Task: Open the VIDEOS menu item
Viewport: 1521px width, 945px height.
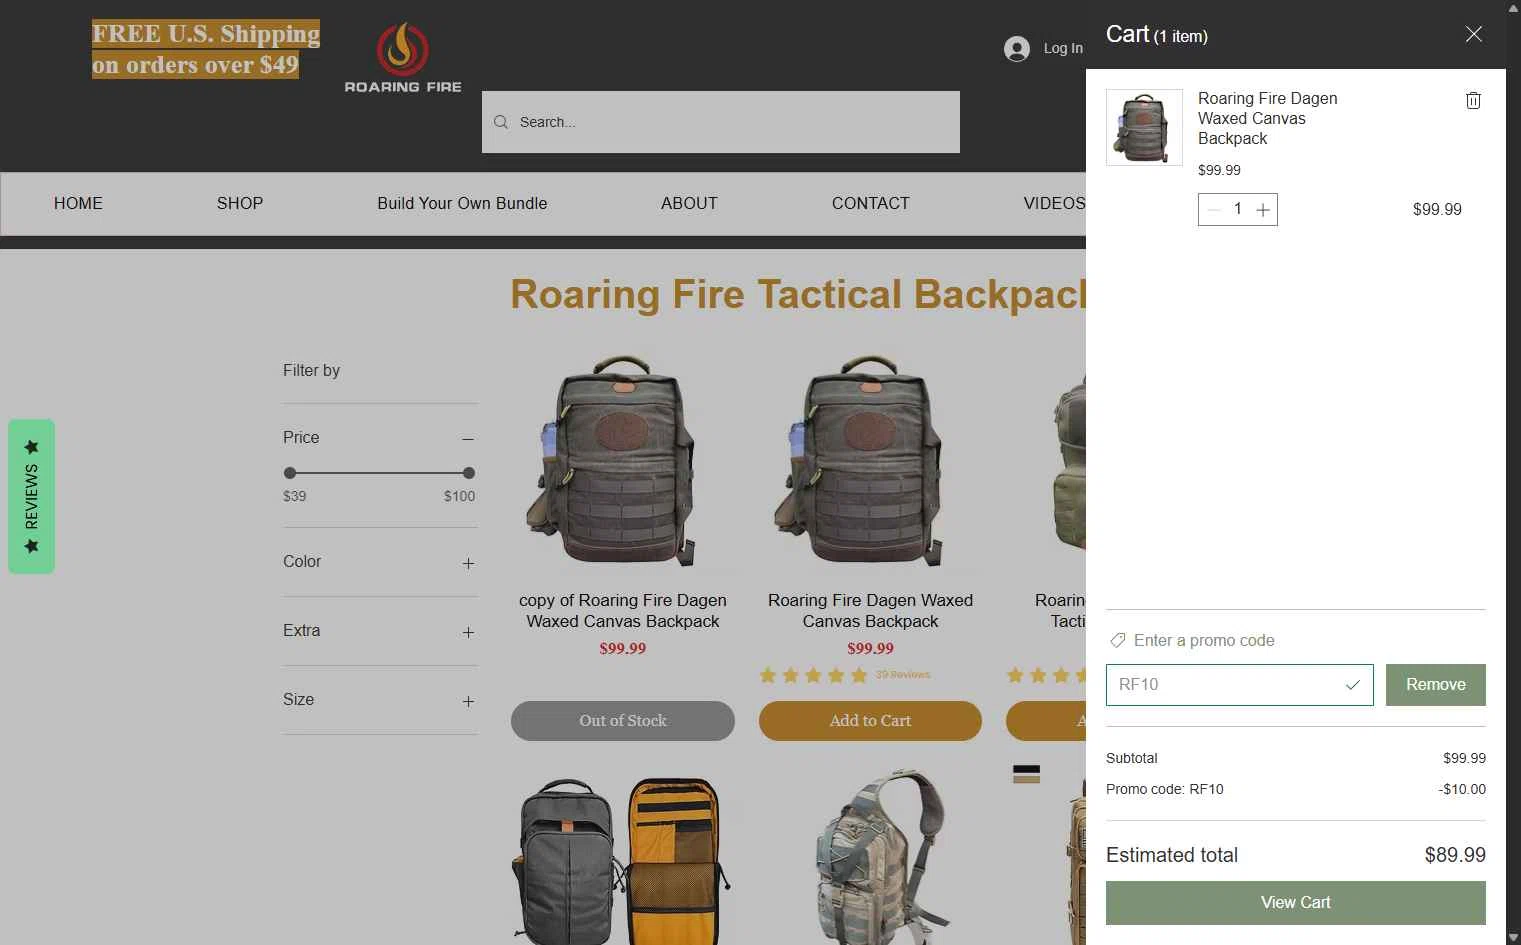Action: (x=1054, y=203)
